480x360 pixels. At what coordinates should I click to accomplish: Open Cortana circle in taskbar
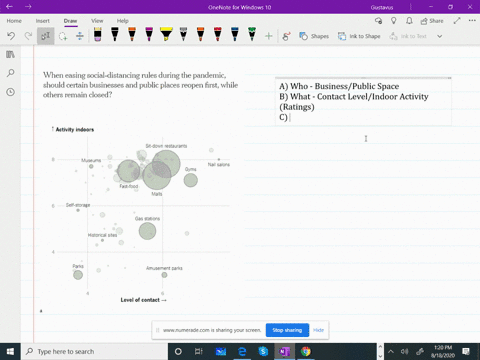tap(178, 351)
